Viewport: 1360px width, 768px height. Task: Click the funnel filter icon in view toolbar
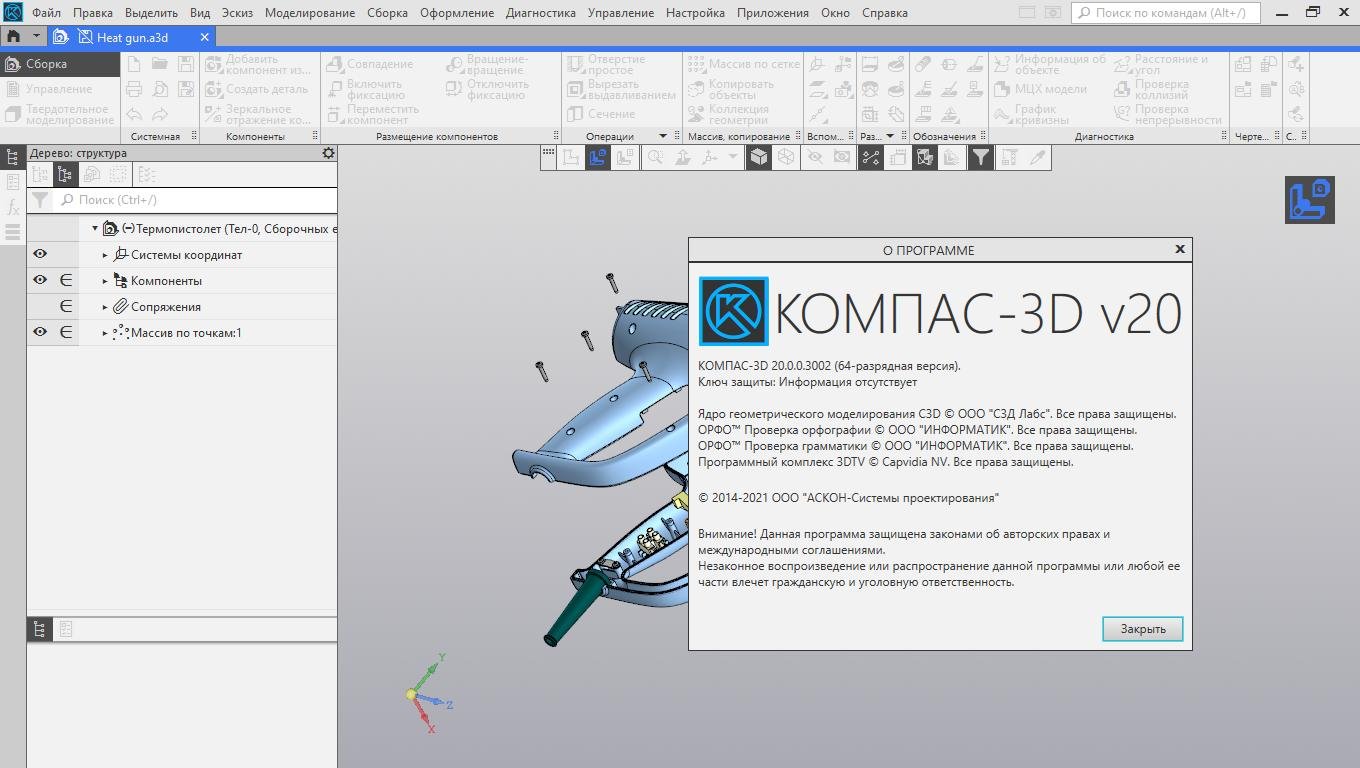pos(981,157)
